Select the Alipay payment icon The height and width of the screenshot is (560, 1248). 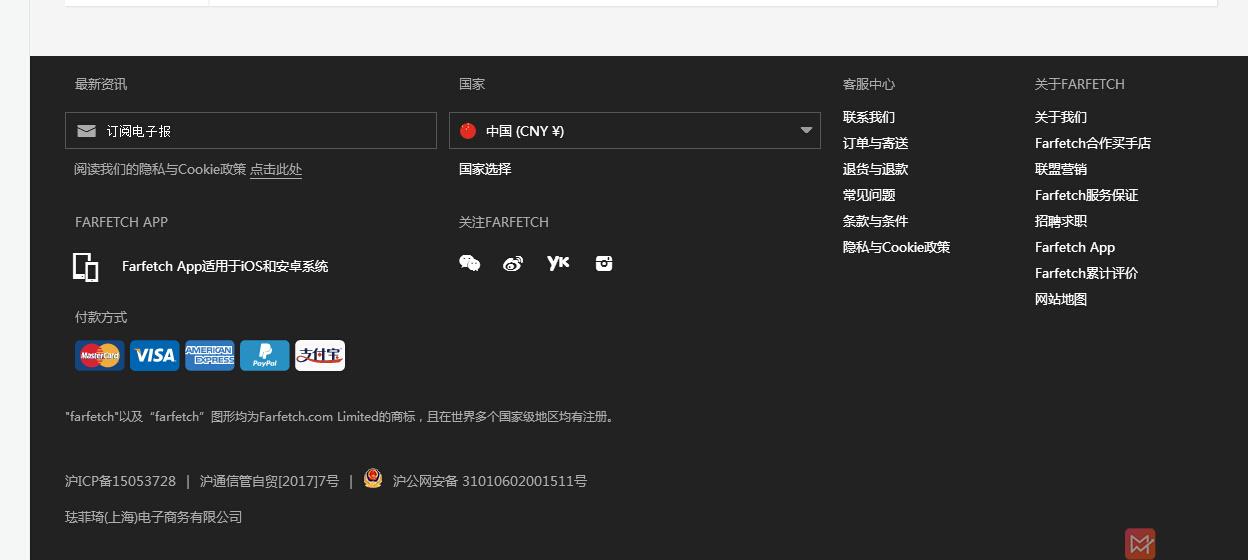tap(320, 355)
